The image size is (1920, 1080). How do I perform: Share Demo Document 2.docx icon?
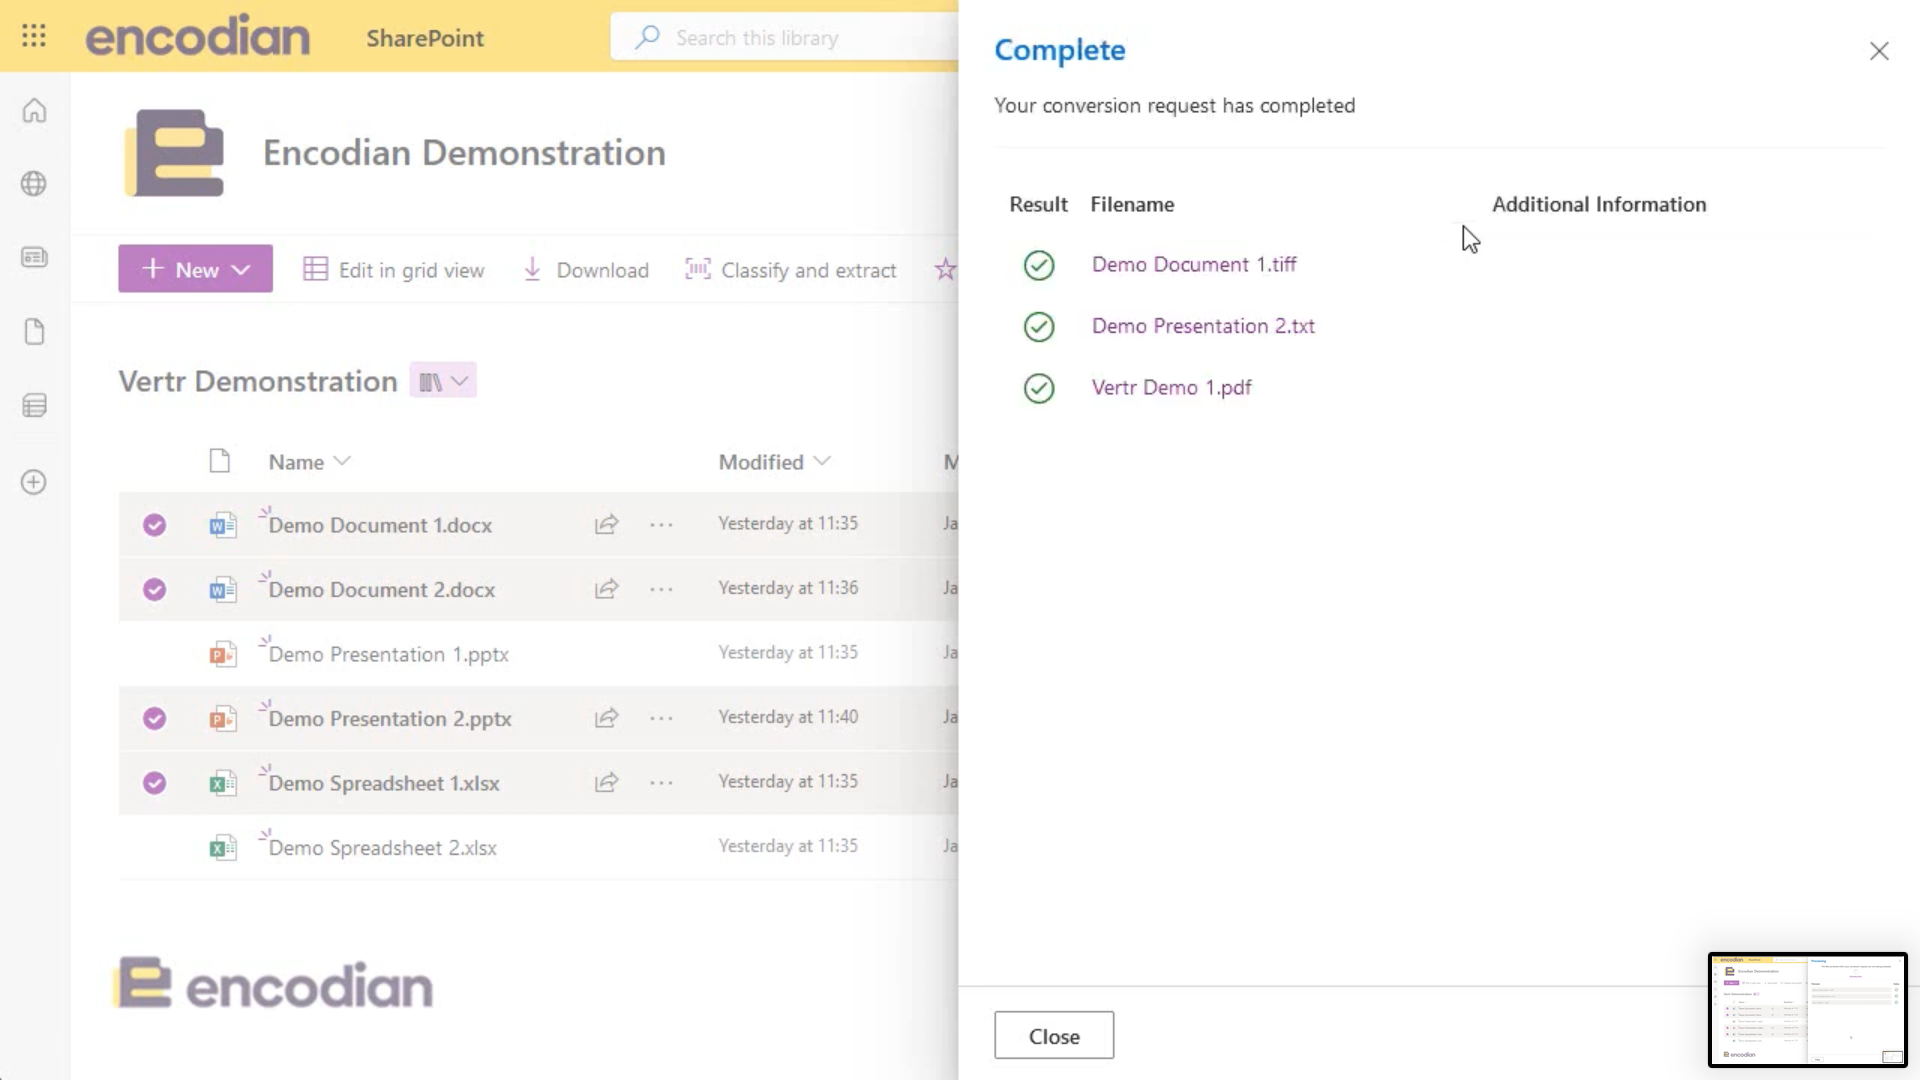pos(606,589)
